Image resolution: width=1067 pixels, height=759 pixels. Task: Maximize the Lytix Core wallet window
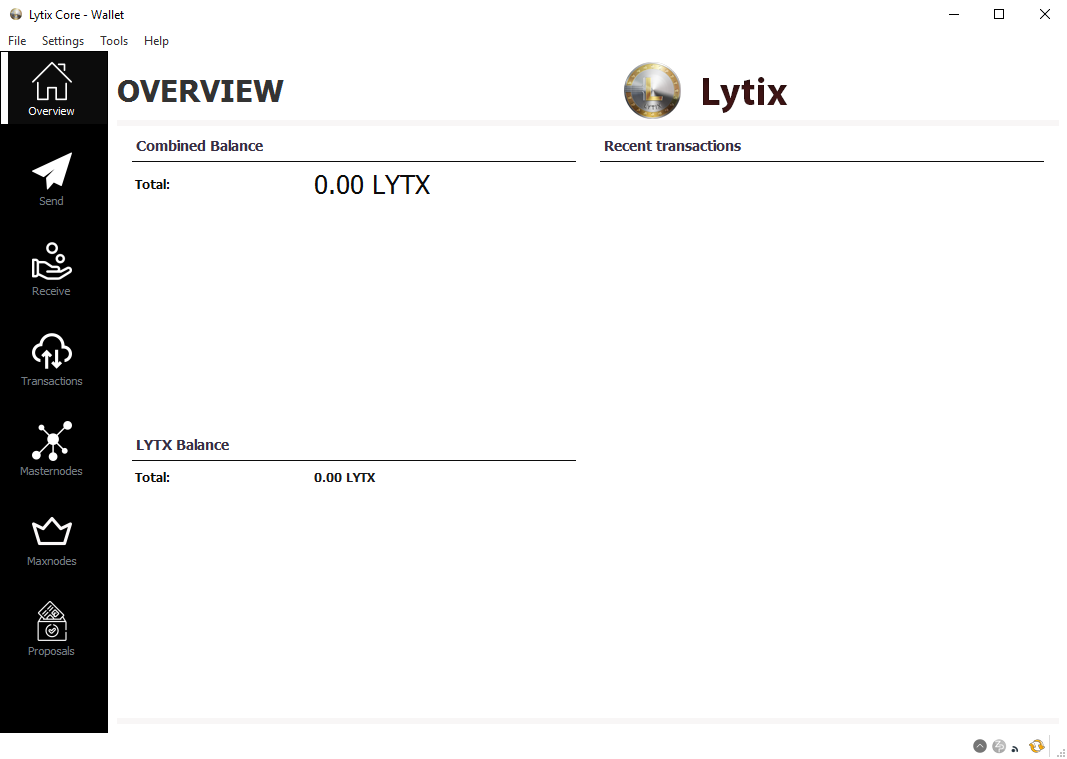(999, 14)
